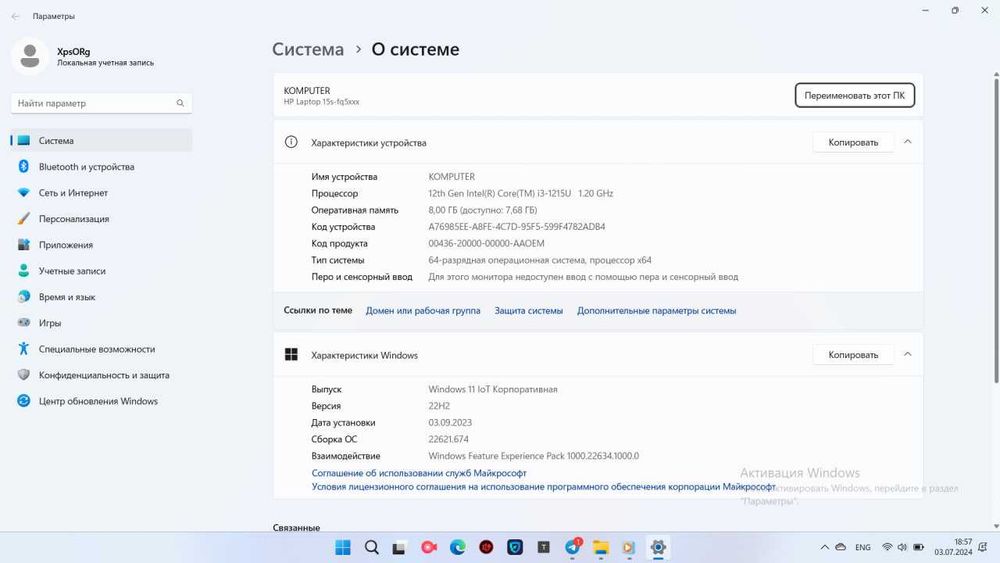Click Переименовать этот ПК button
The width and height of the screenshot is (1000, 563).
tap(855, 95)
